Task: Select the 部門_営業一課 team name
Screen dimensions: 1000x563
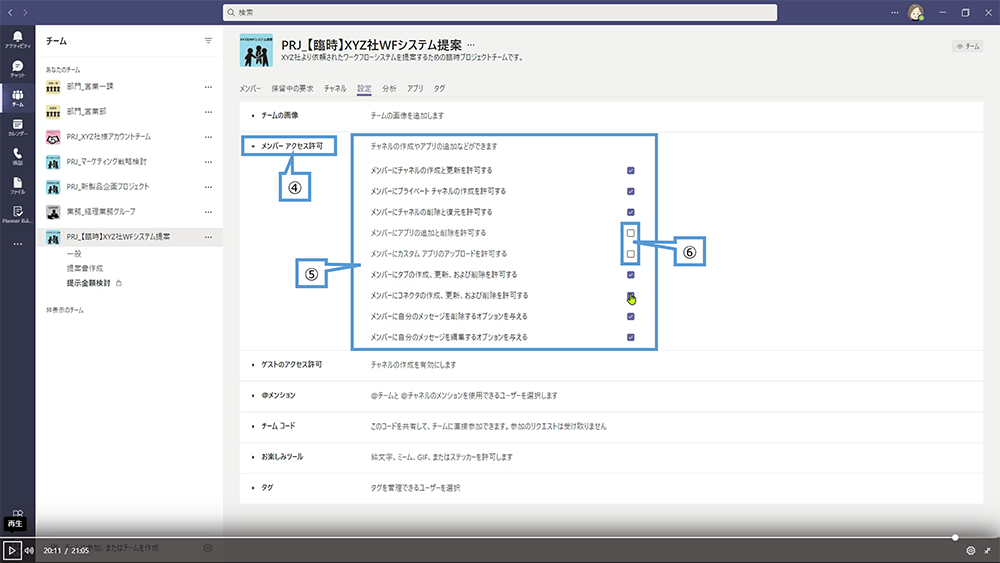Action: pyautogui.click(x=90, y=87)
